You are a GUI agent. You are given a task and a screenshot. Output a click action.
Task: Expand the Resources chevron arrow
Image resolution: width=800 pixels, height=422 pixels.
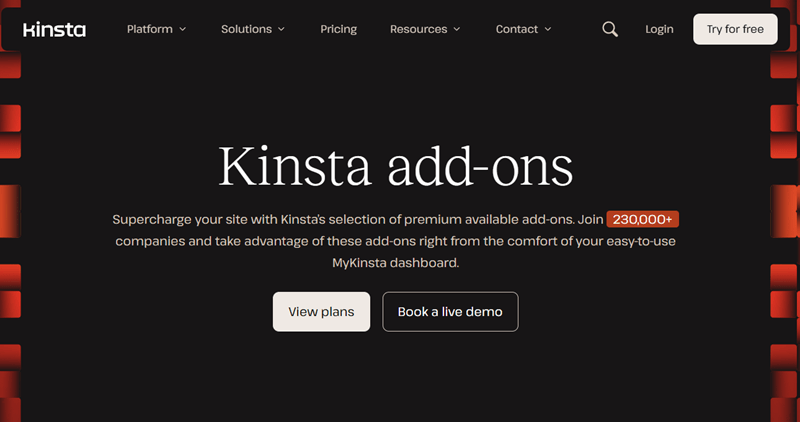pos(457,30)
